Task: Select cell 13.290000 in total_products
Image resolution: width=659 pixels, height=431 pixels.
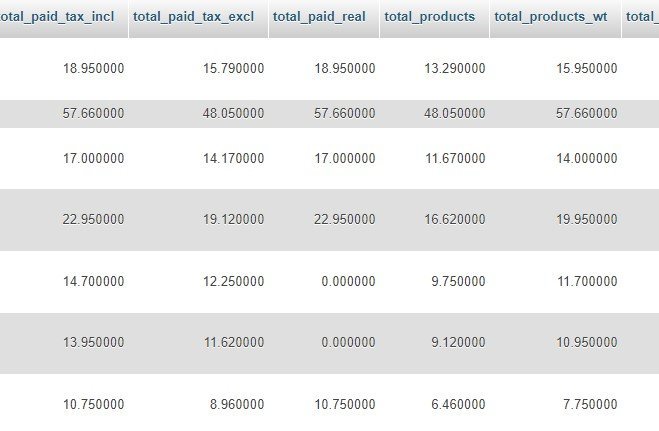Action: 455,68
